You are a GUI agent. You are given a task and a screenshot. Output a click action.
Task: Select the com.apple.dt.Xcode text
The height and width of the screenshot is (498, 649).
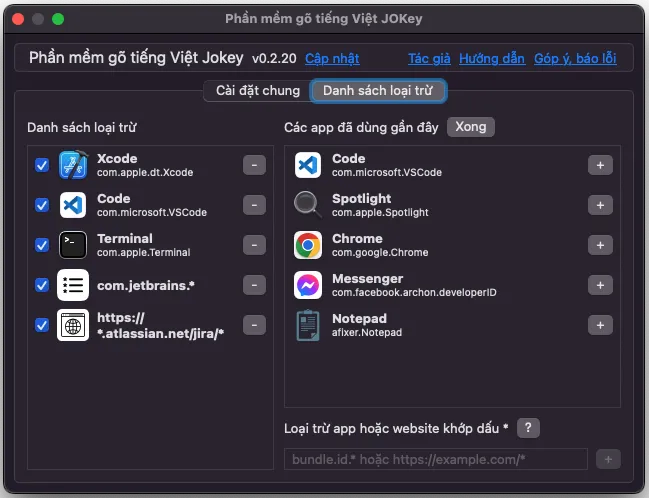pyautogui.click(x=145, y=173)
